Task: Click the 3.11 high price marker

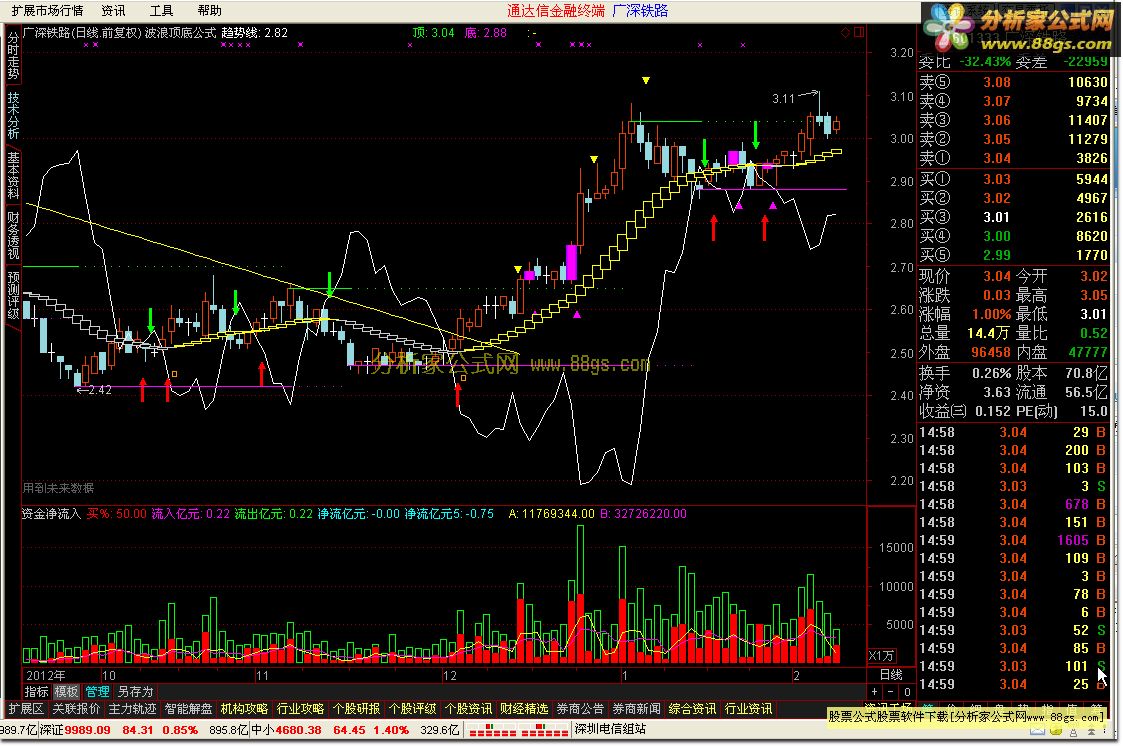Action: 784,99
